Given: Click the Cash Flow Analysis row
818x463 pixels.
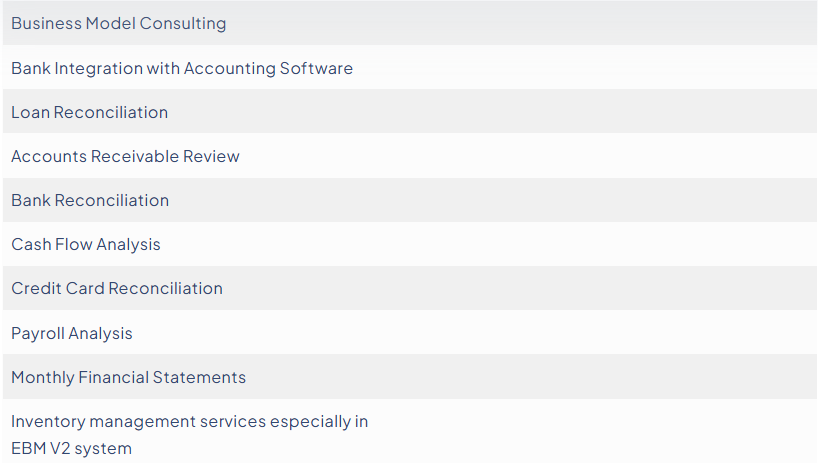Looking at the screenshot, I should [410, 244].
